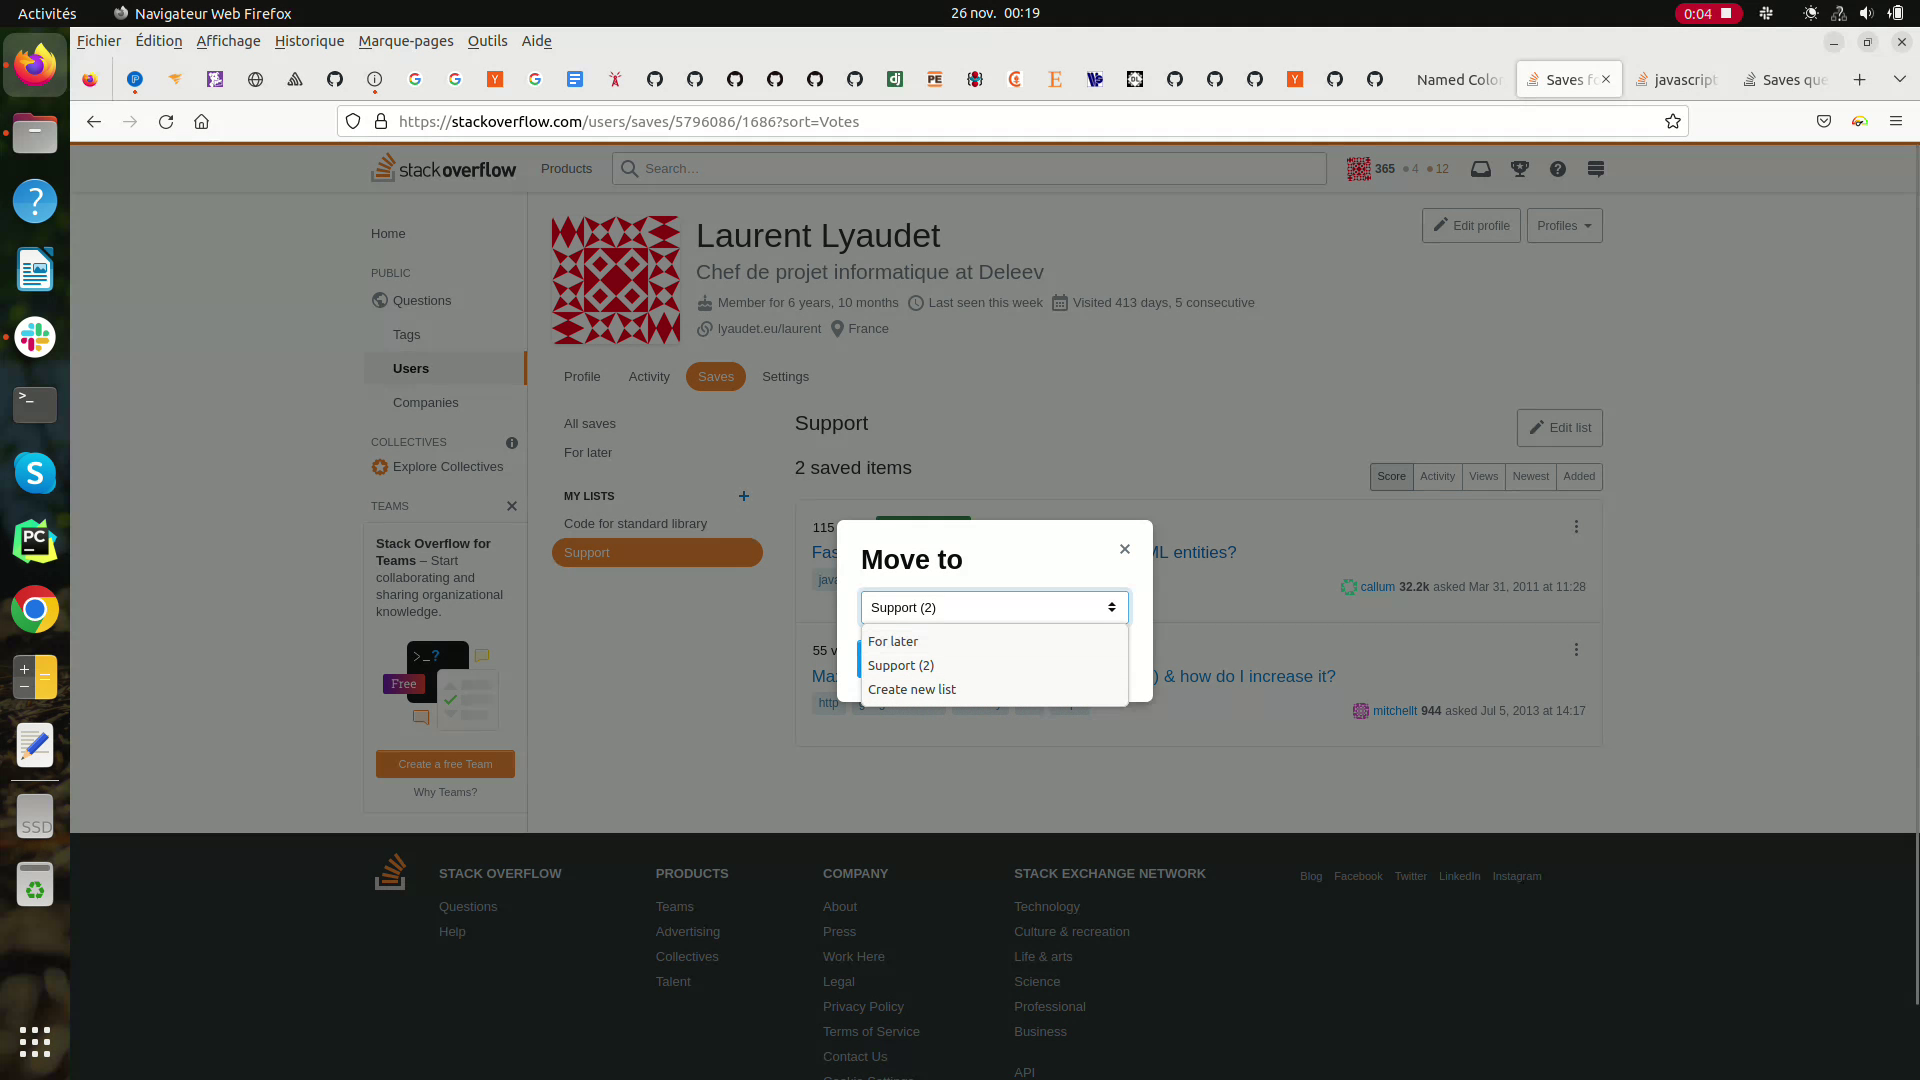Open the Settings profile tab
This screenshot has height=1080, width=1920.
pos(785,377)
